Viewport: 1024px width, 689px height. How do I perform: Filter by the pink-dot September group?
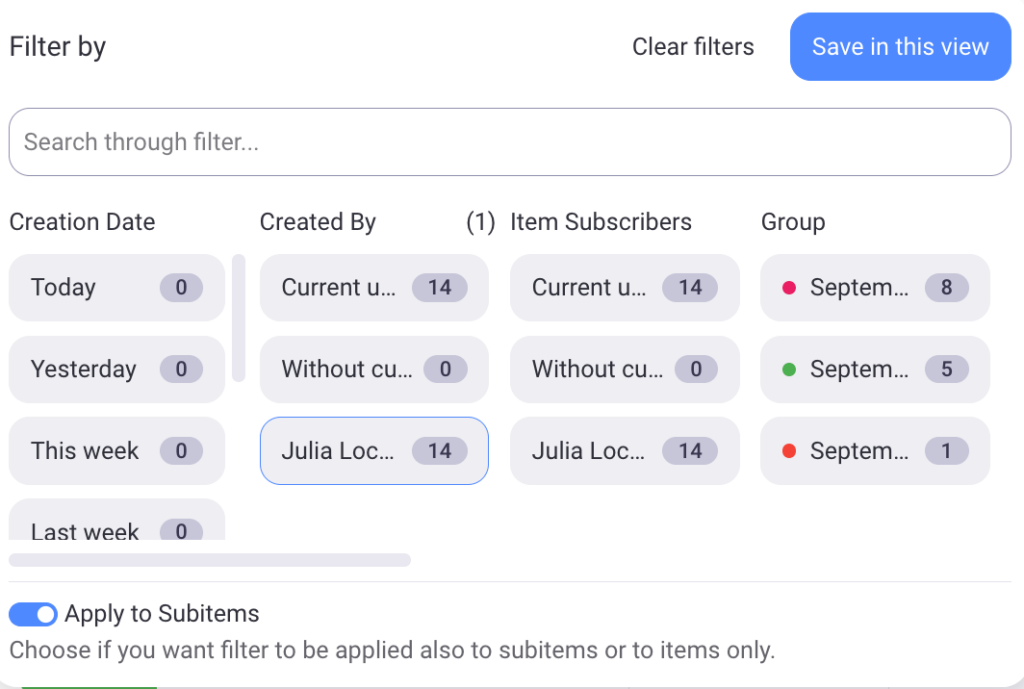[x=874, y=288]
